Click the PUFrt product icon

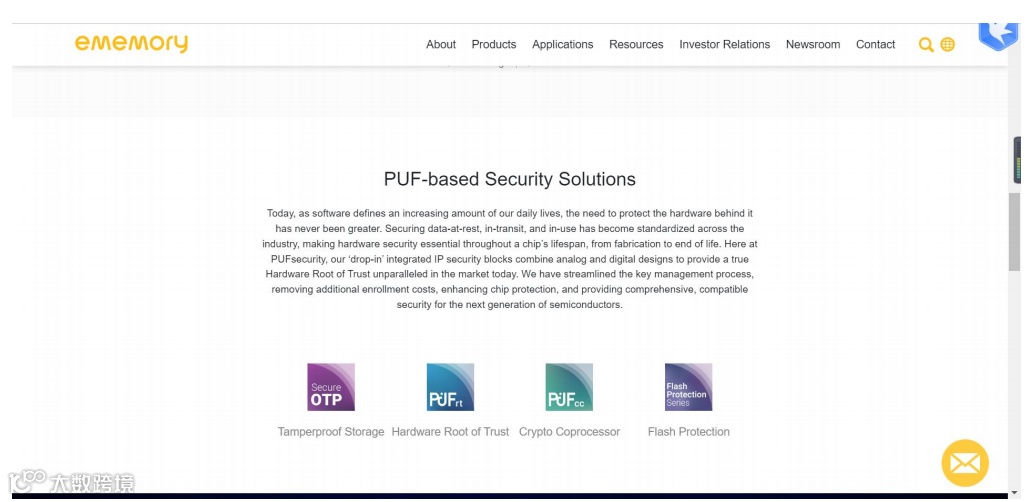pos(450,387)
